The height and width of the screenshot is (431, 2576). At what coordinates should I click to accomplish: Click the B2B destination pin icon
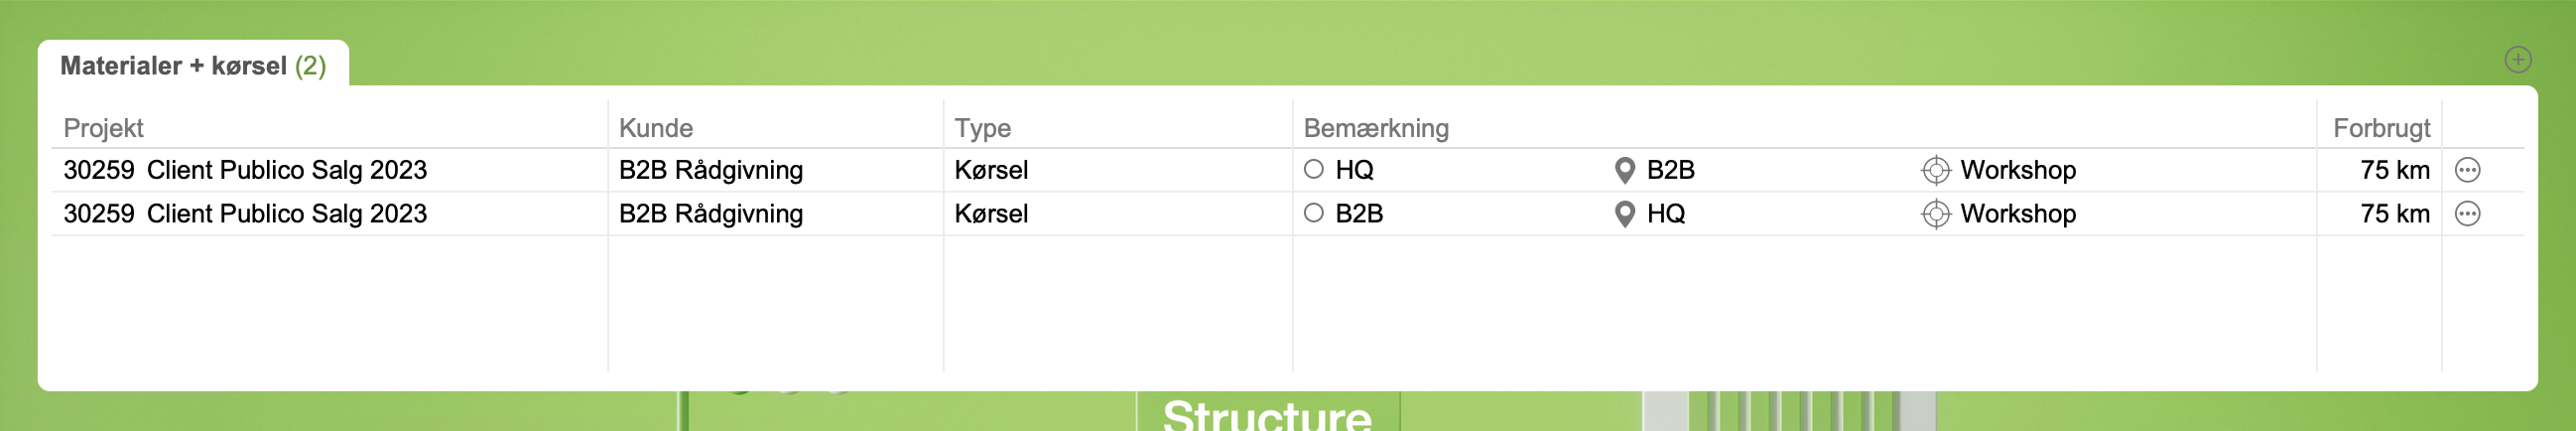(1624, 170)
